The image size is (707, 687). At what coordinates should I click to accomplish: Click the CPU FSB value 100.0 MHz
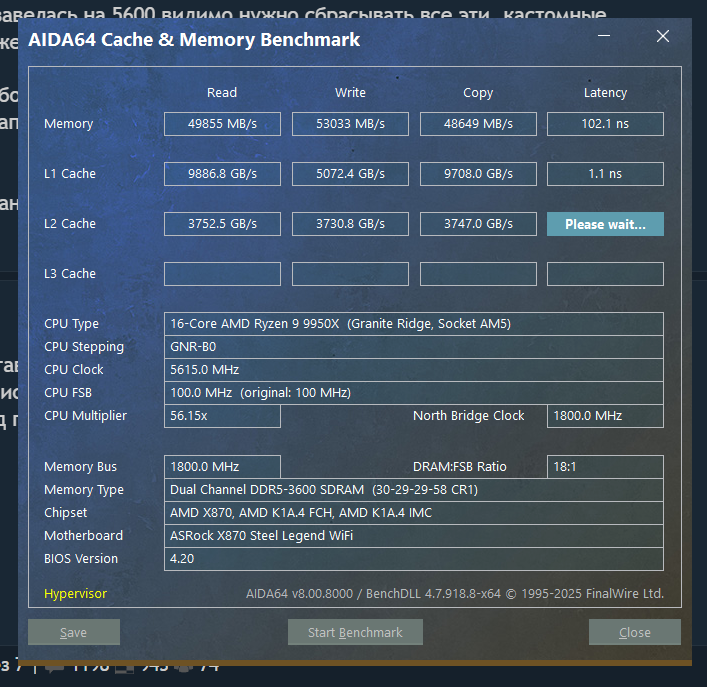(414, 393)
